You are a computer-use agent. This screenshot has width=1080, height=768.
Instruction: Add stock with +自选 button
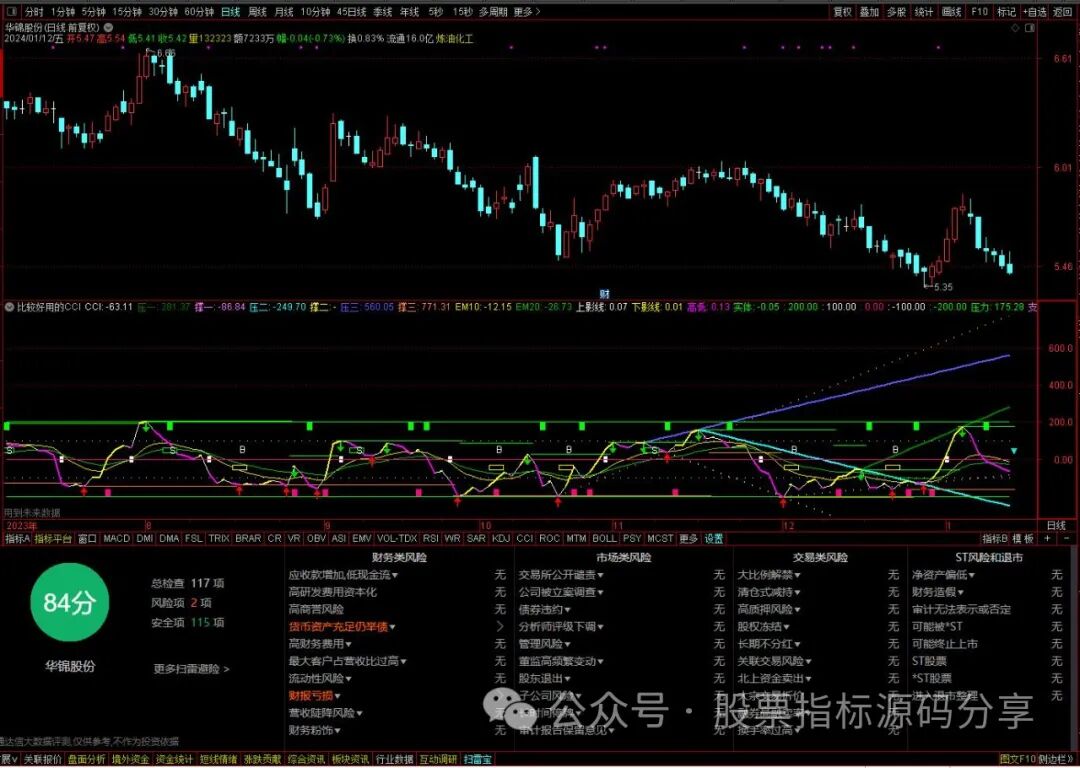(1035, 12)
